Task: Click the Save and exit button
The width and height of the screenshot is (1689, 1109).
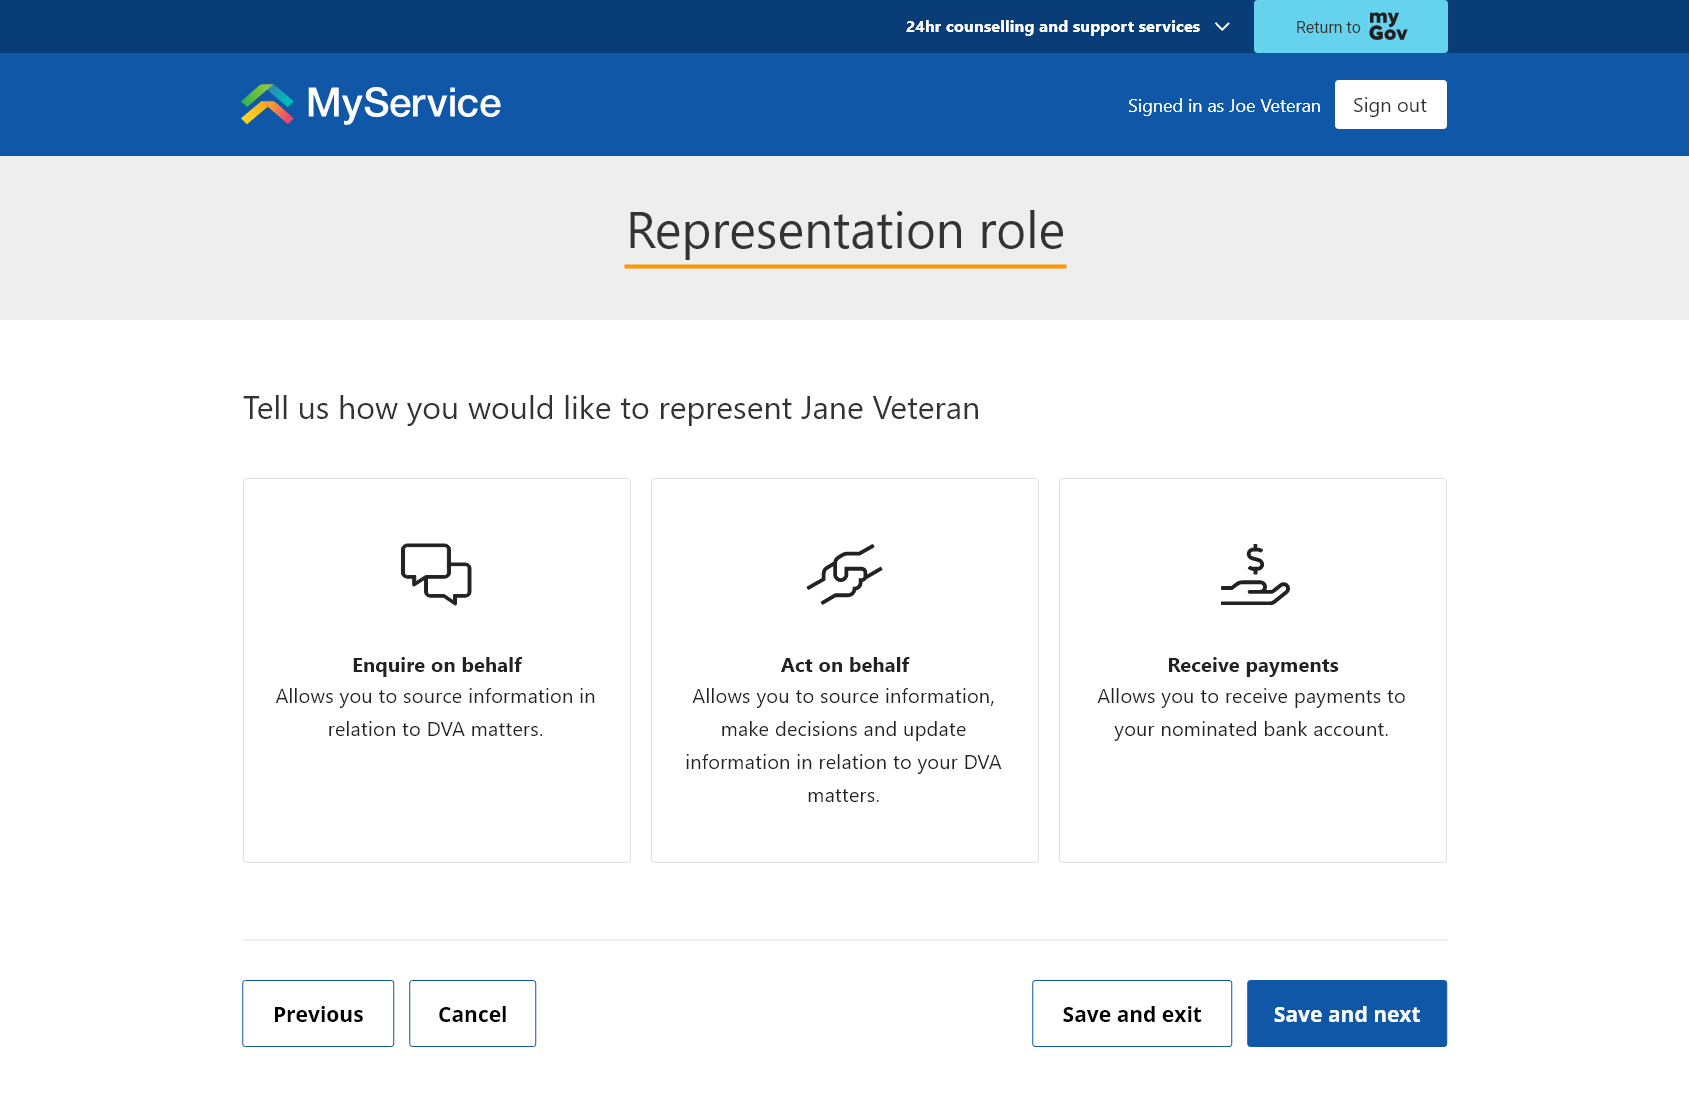Action: 1131,1013
